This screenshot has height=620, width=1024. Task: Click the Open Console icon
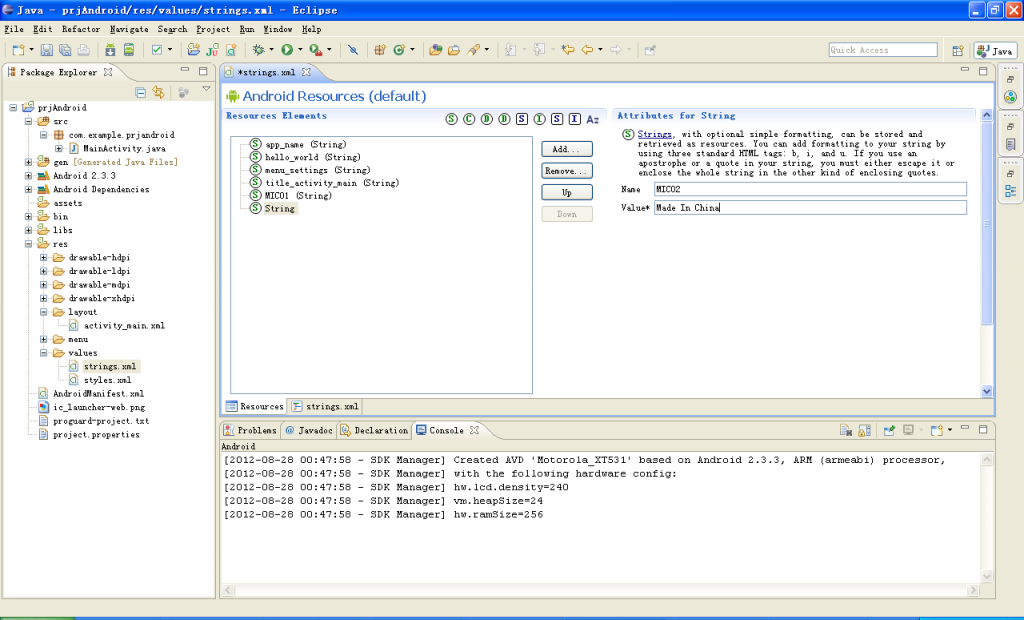[x=937, y=430]
